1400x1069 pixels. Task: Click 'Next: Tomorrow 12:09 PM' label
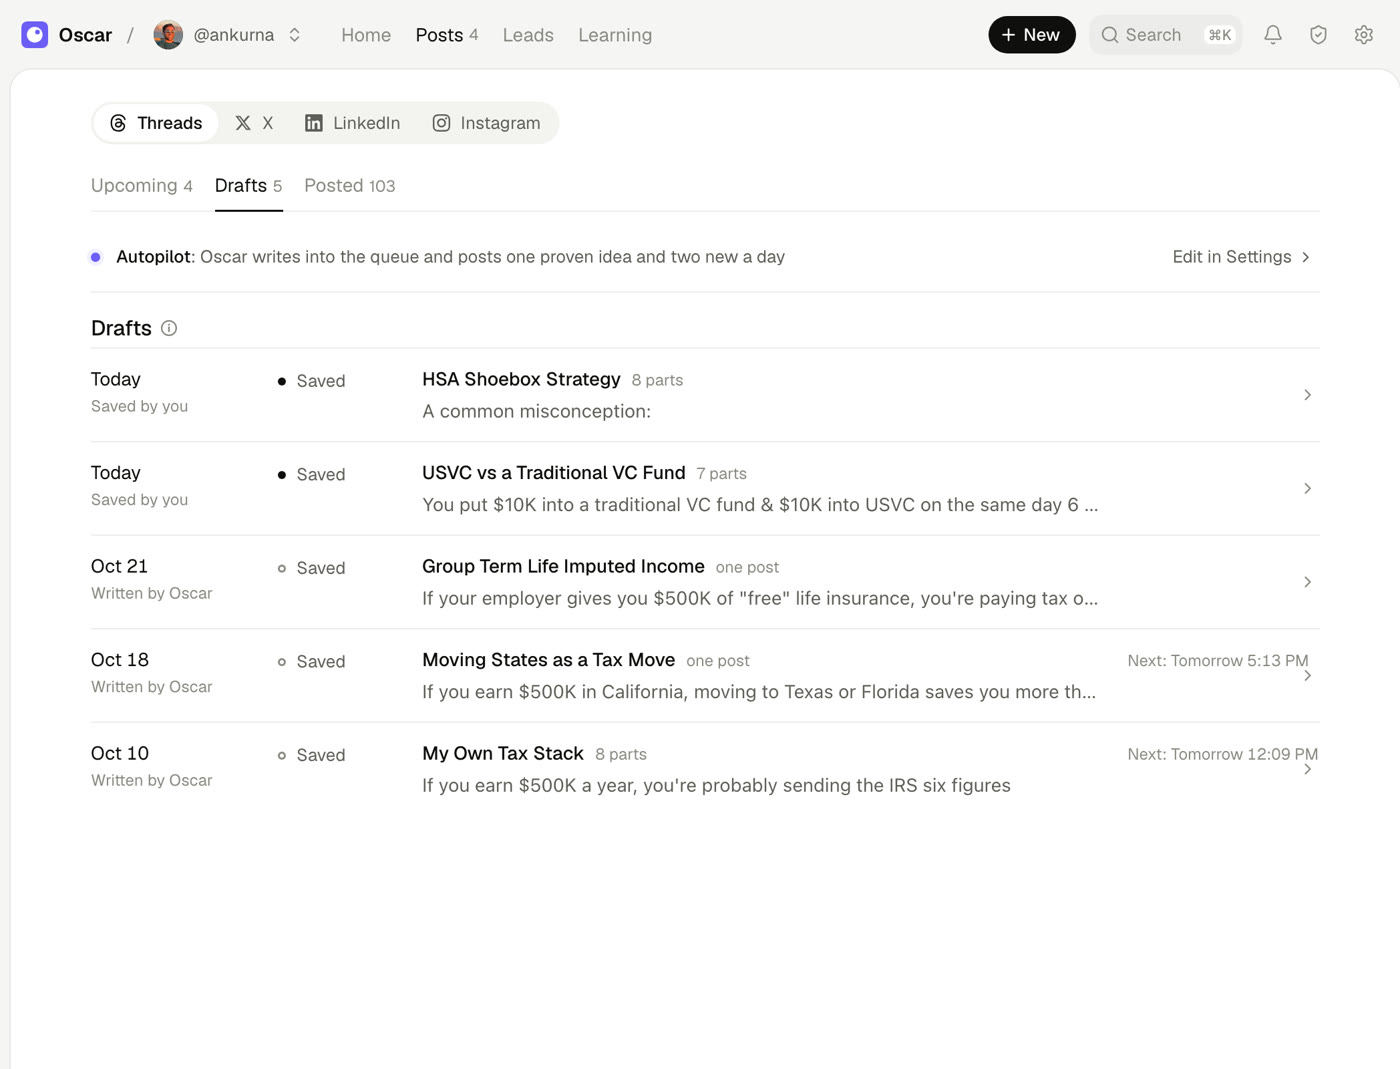click(x=1223, y=754)
